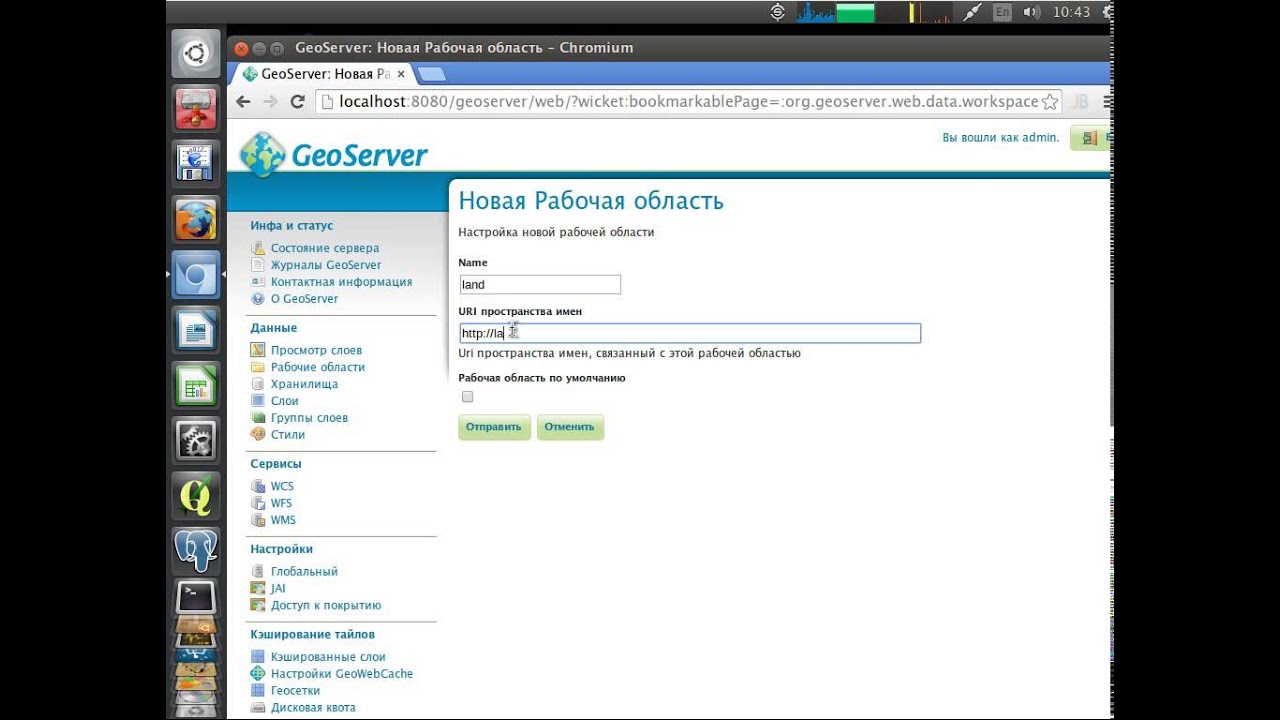Open a new browser tab
Screen dimensions: 1280x720
tap(431, 74)
